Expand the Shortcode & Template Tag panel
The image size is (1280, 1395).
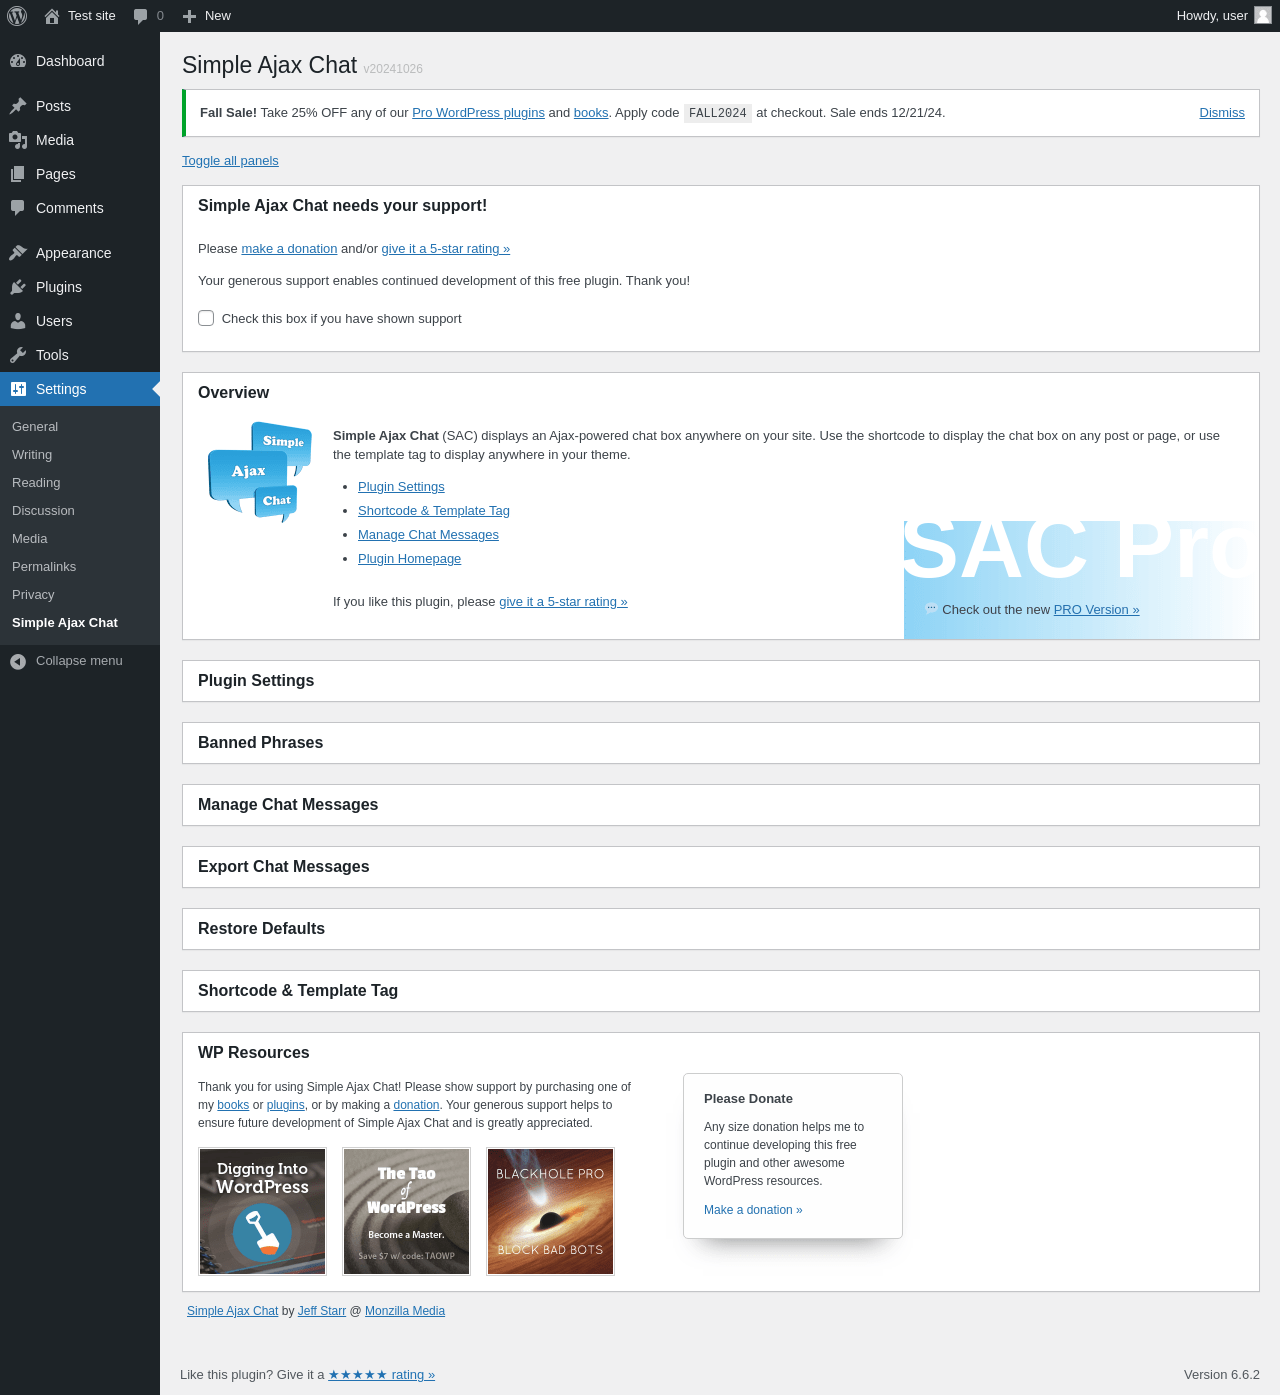720,991
